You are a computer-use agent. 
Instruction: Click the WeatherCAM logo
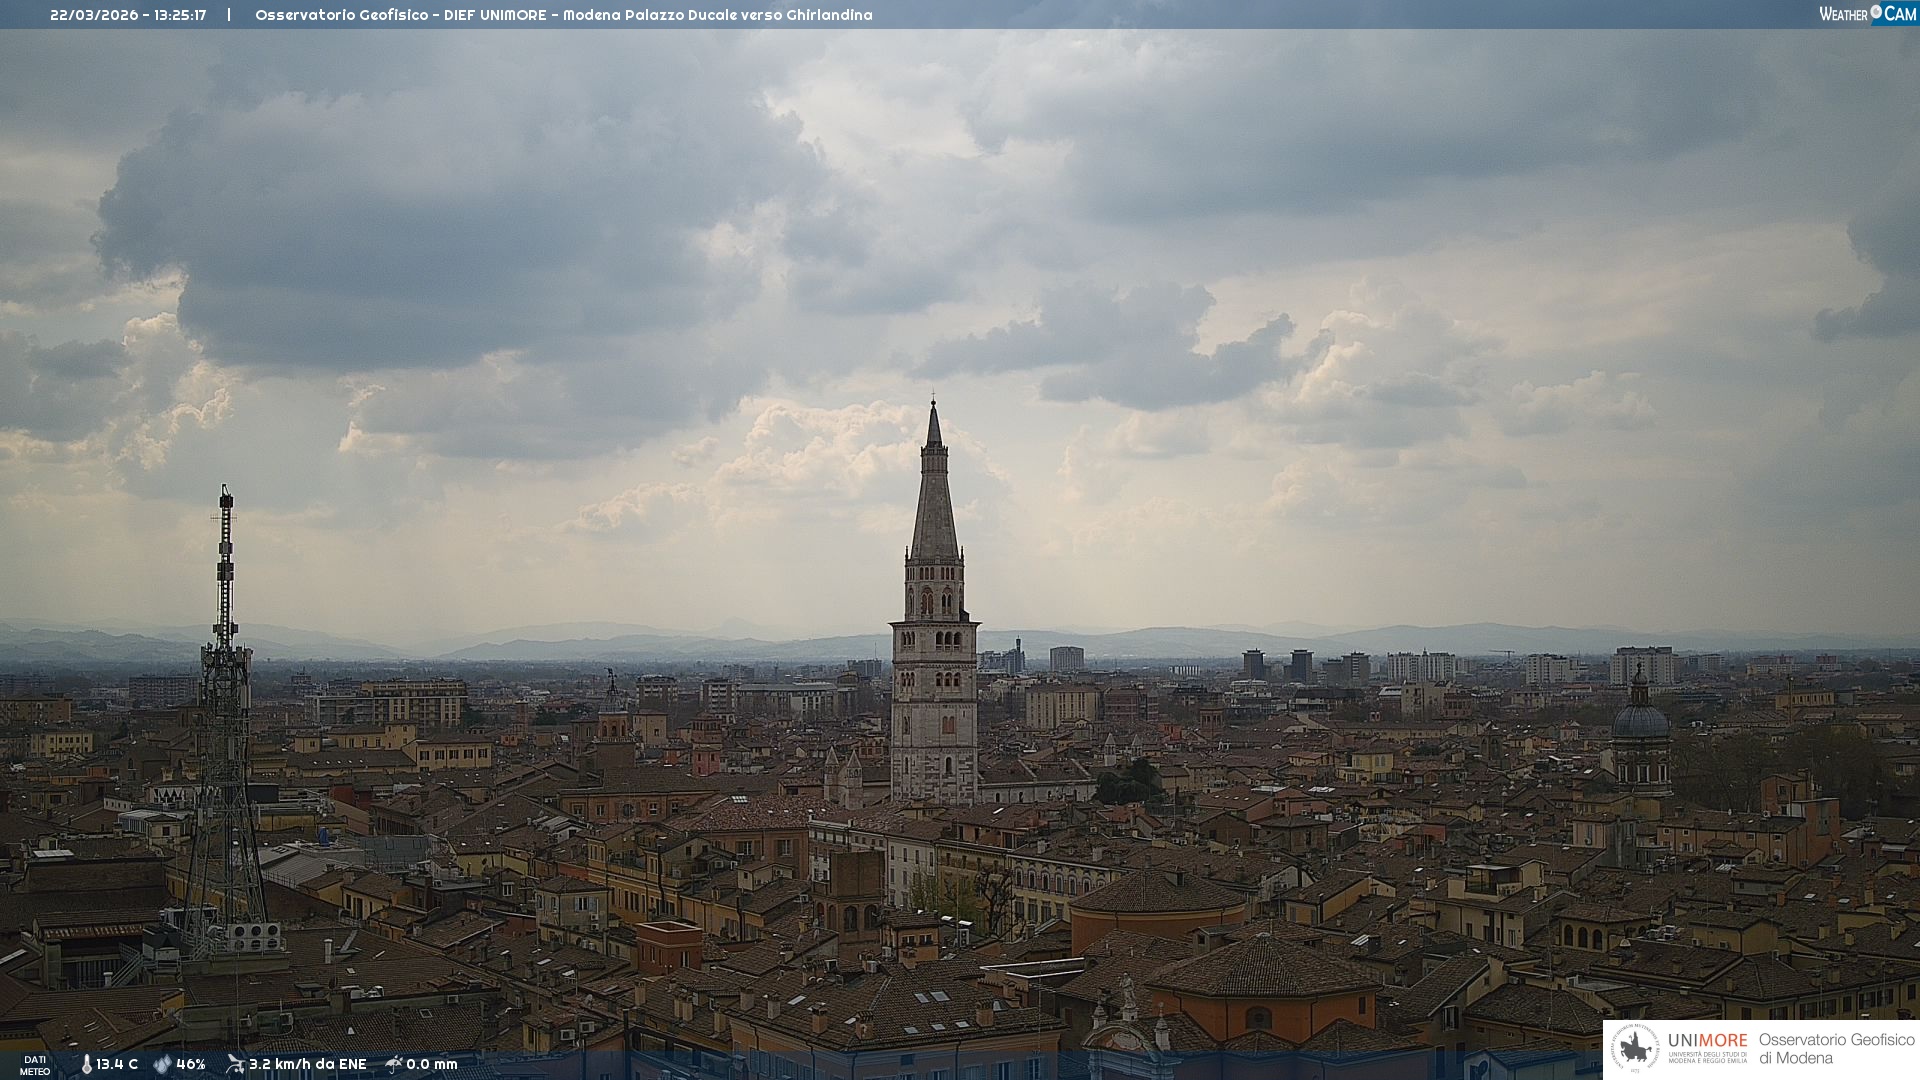[x=1867, y=14]
